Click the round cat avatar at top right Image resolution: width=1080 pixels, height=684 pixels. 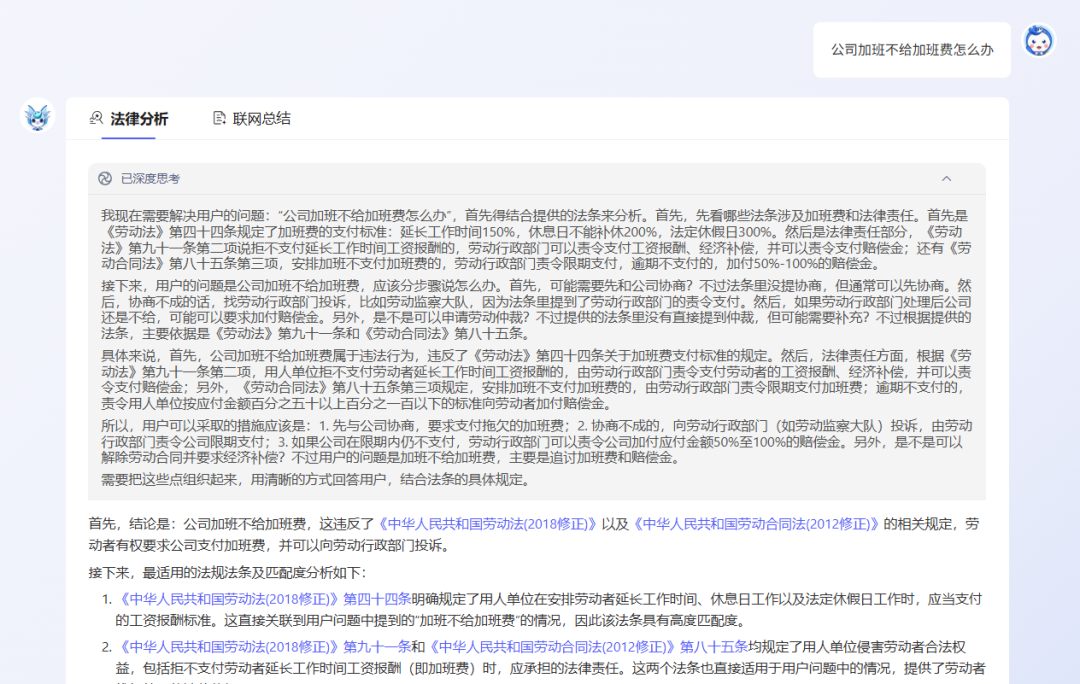click(1038, 40)
